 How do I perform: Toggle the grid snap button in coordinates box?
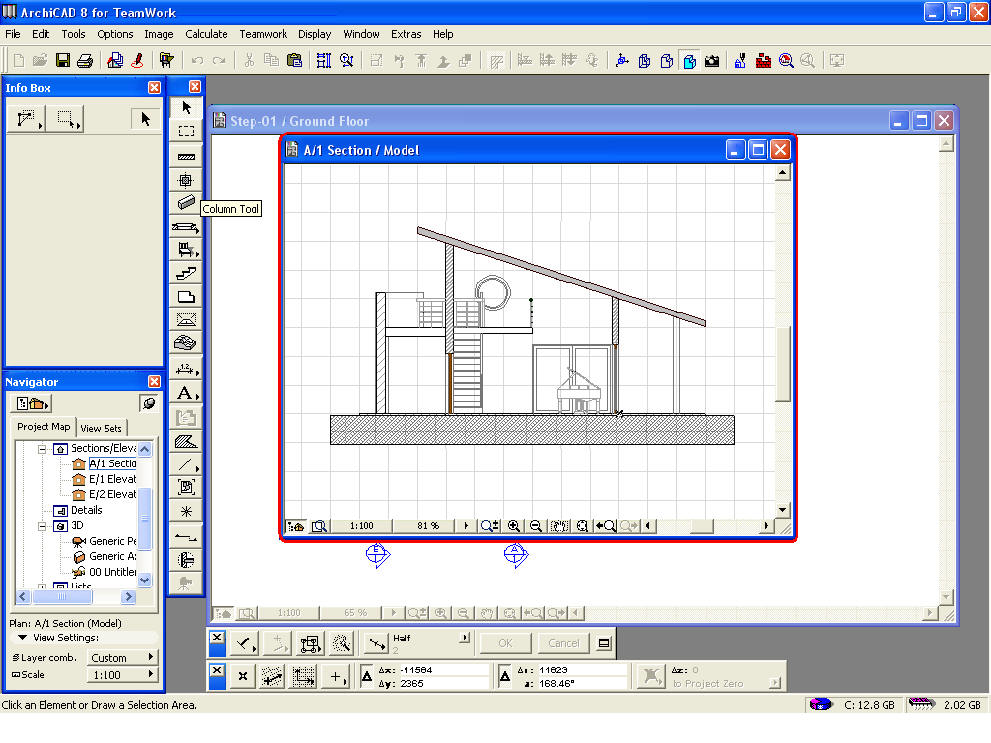click(272, 677)
